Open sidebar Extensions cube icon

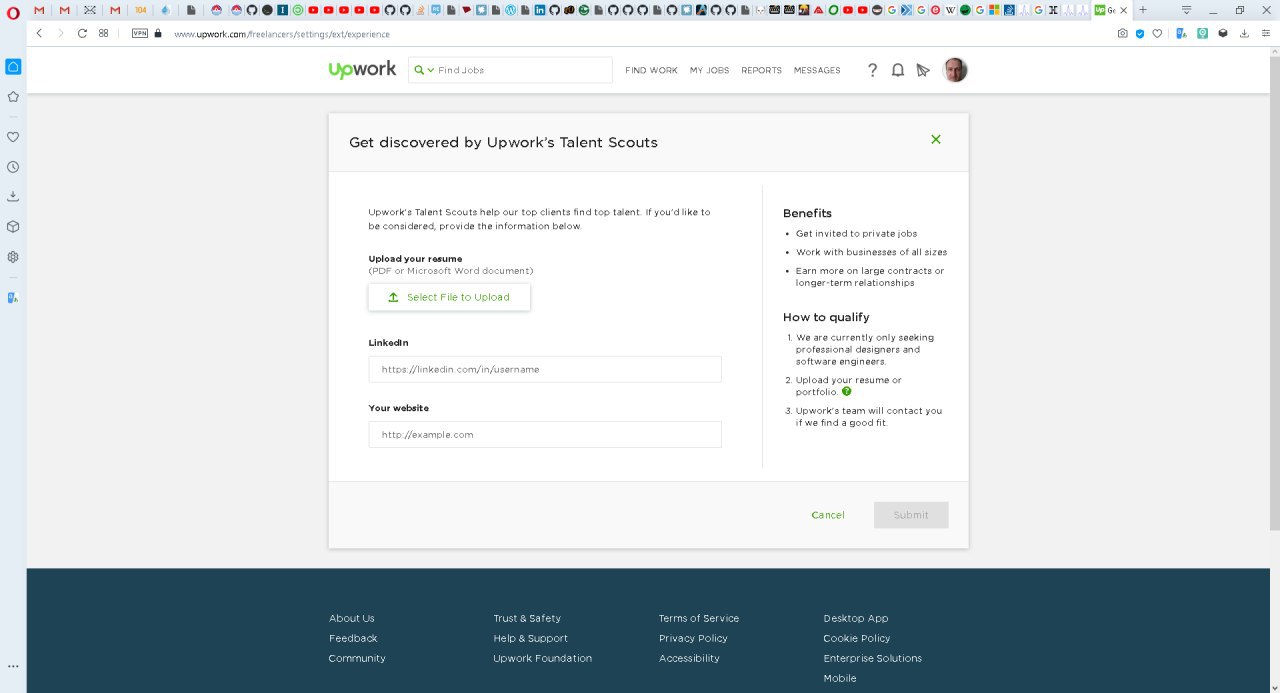(x=13, y=226)
